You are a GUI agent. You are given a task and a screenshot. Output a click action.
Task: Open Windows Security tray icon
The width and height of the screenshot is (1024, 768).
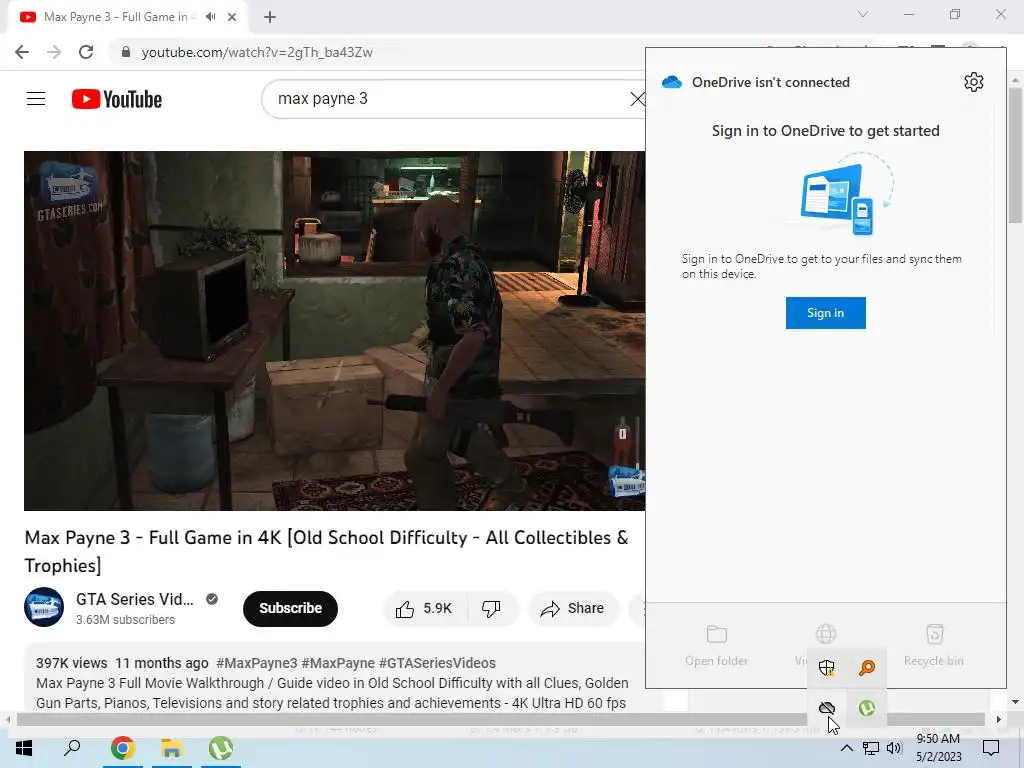[827, 667]
